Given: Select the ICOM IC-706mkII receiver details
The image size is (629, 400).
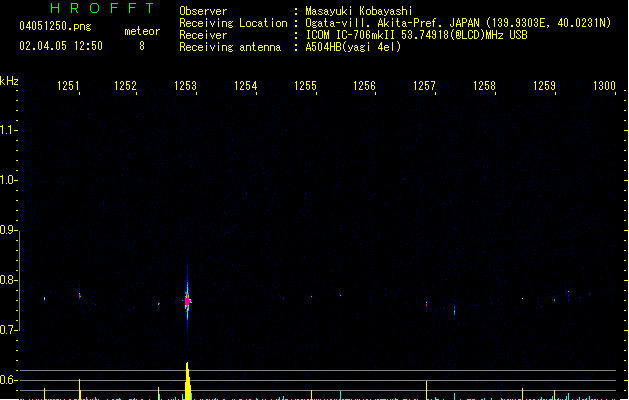Looking at the screenshot, I should 416,35.
